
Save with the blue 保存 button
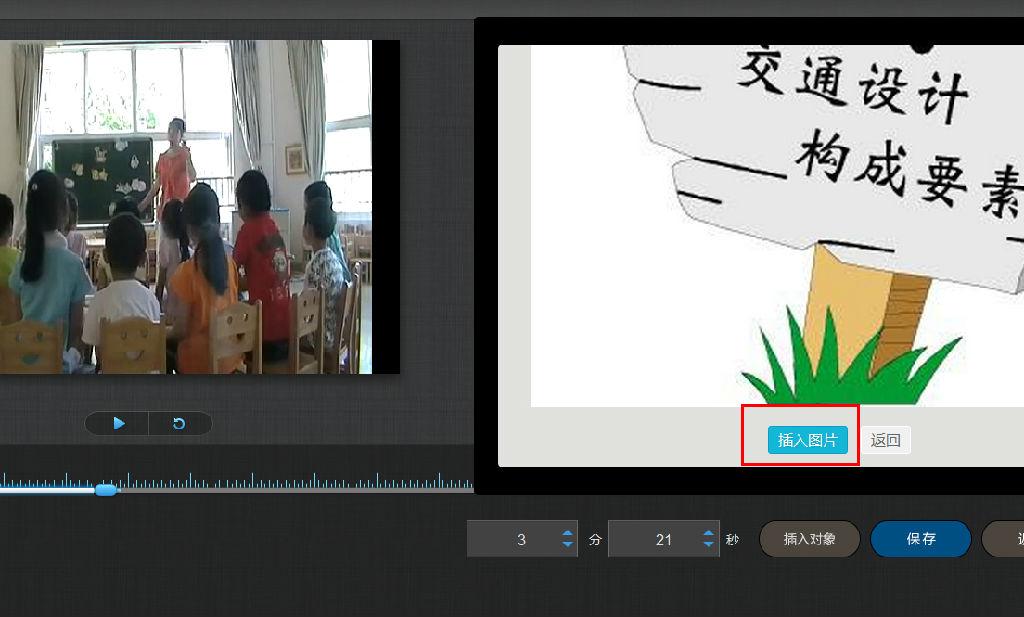[x=921, y=539]
